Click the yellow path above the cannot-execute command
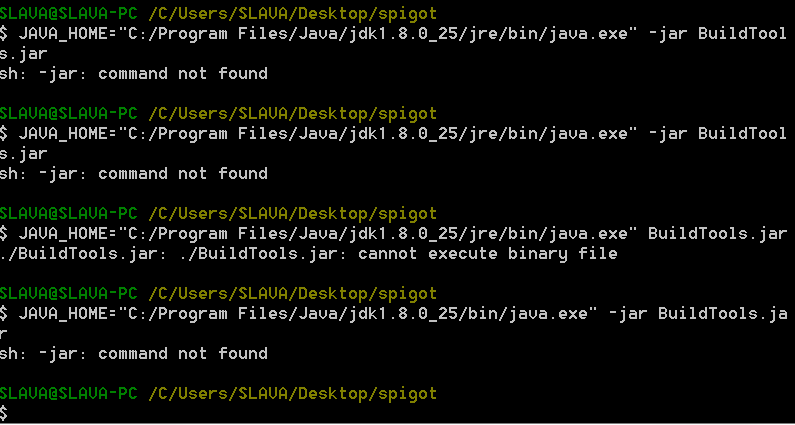This screenshot has height=425, width=795. point(293,214)
